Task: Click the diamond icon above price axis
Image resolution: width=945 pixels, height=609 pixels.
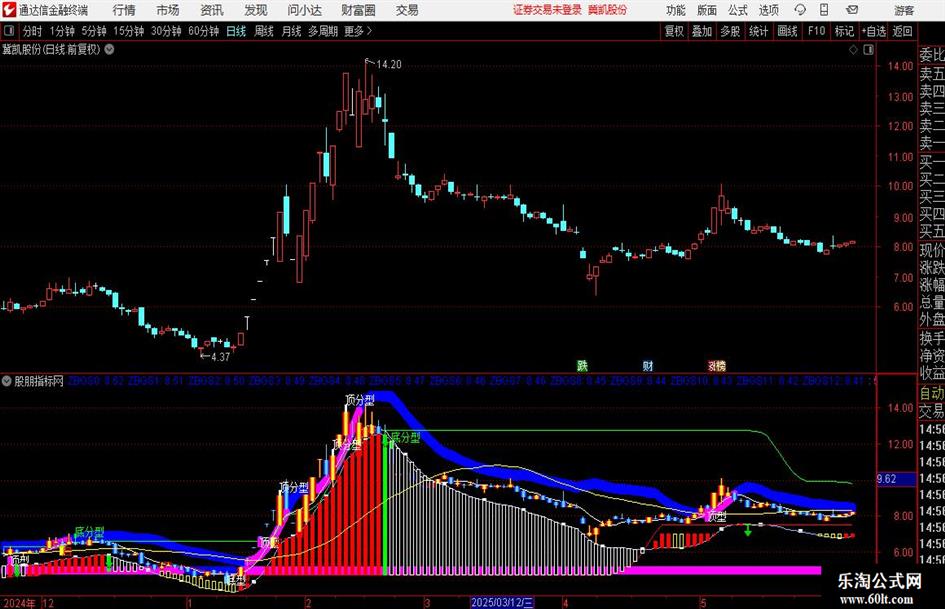Action: click(x=853, y=50)
